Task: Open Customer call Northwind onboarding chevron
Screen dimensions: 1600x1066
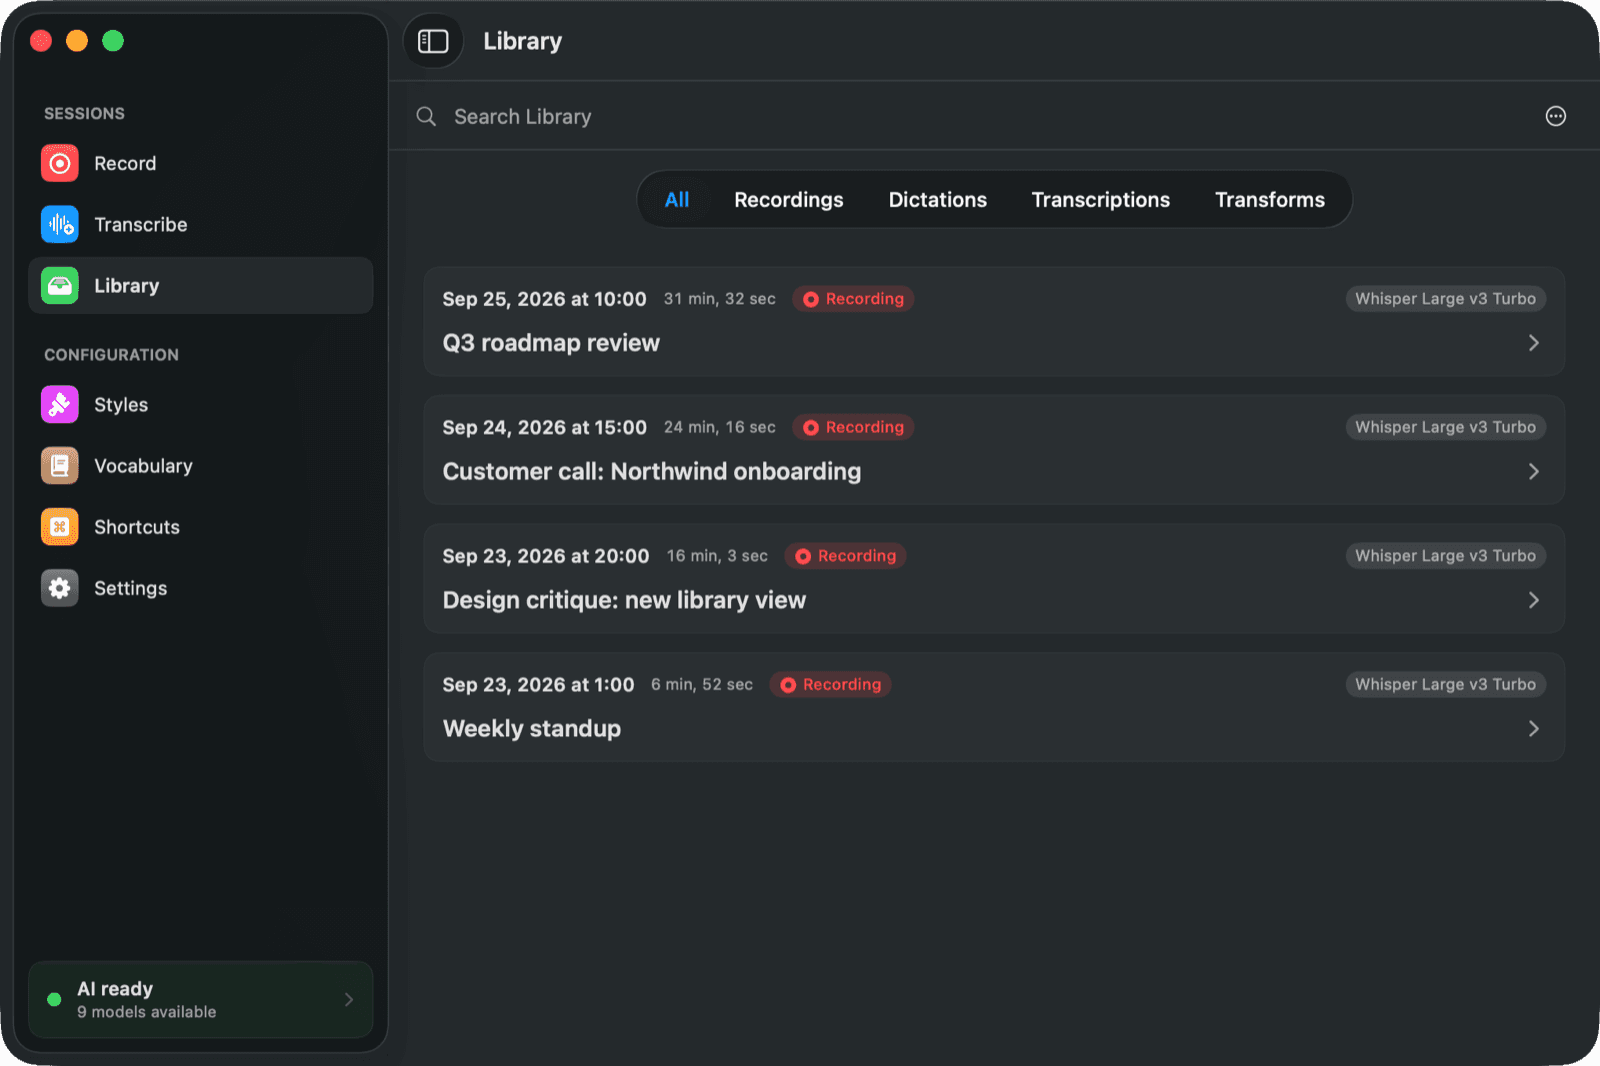Action: 1534,471
